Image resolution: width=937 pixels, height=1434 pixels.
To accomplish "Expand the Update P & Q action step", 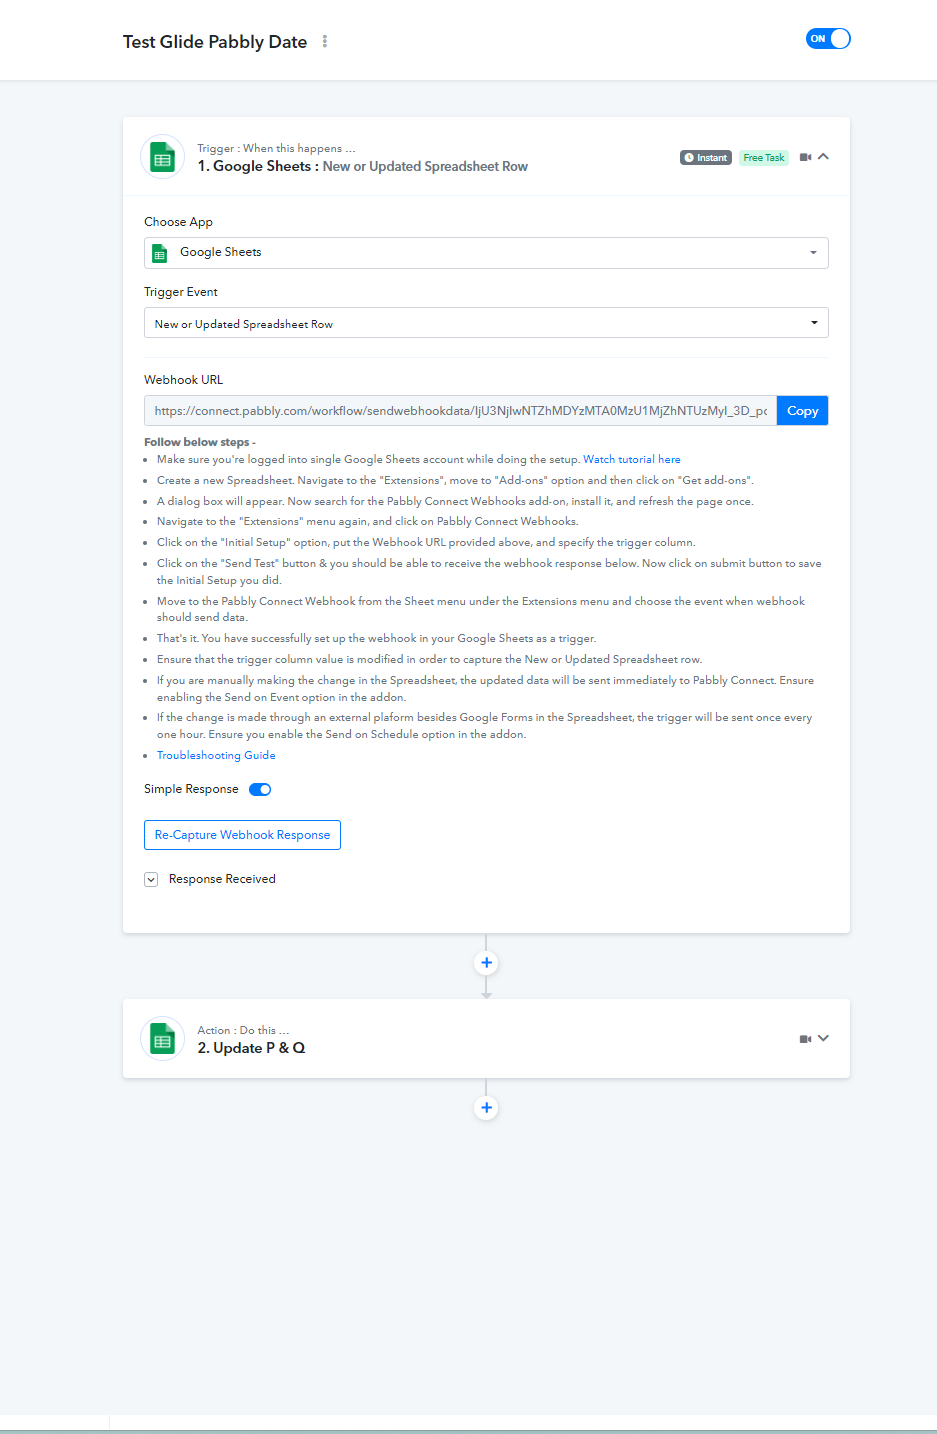I will (x=823, y=1039).
